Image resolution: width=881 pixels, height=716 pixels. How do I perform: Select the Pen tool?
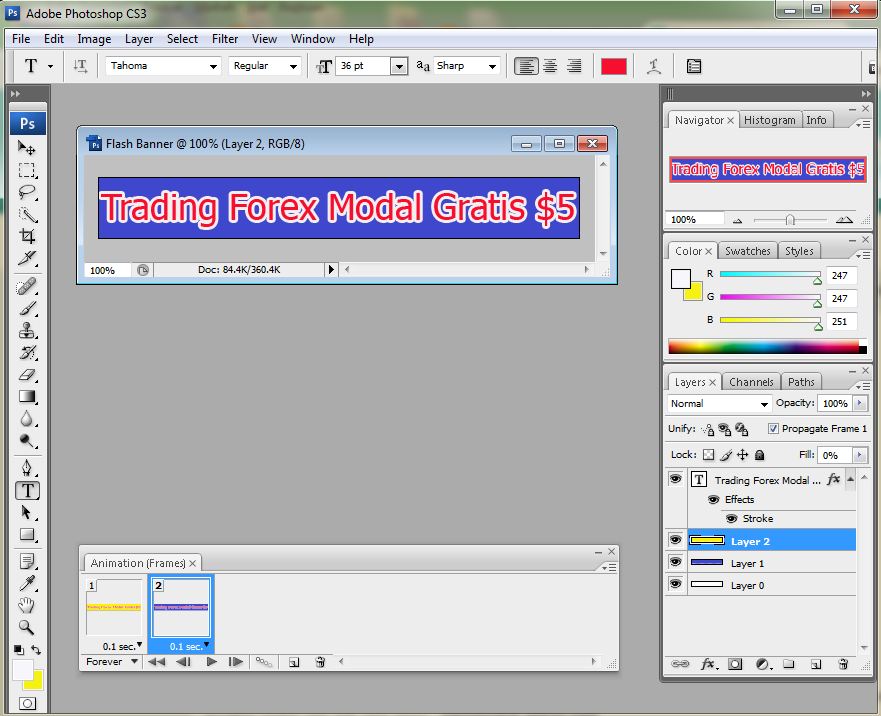point(26,468)
